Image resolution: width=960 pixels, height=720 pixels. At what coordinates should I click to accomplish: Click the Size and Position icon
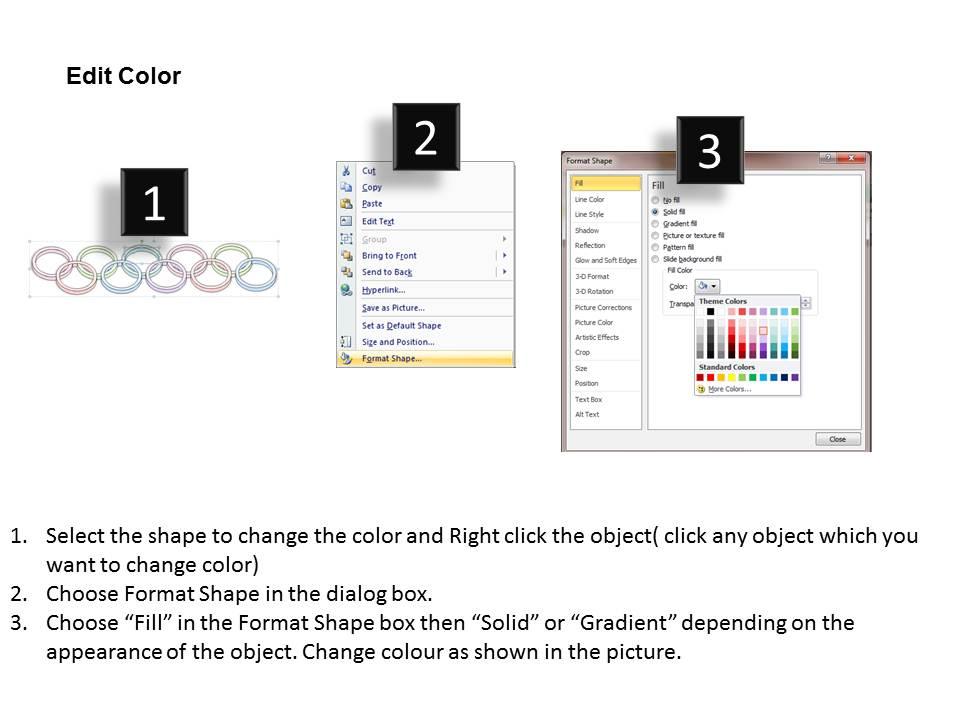[x=346, y=342]
